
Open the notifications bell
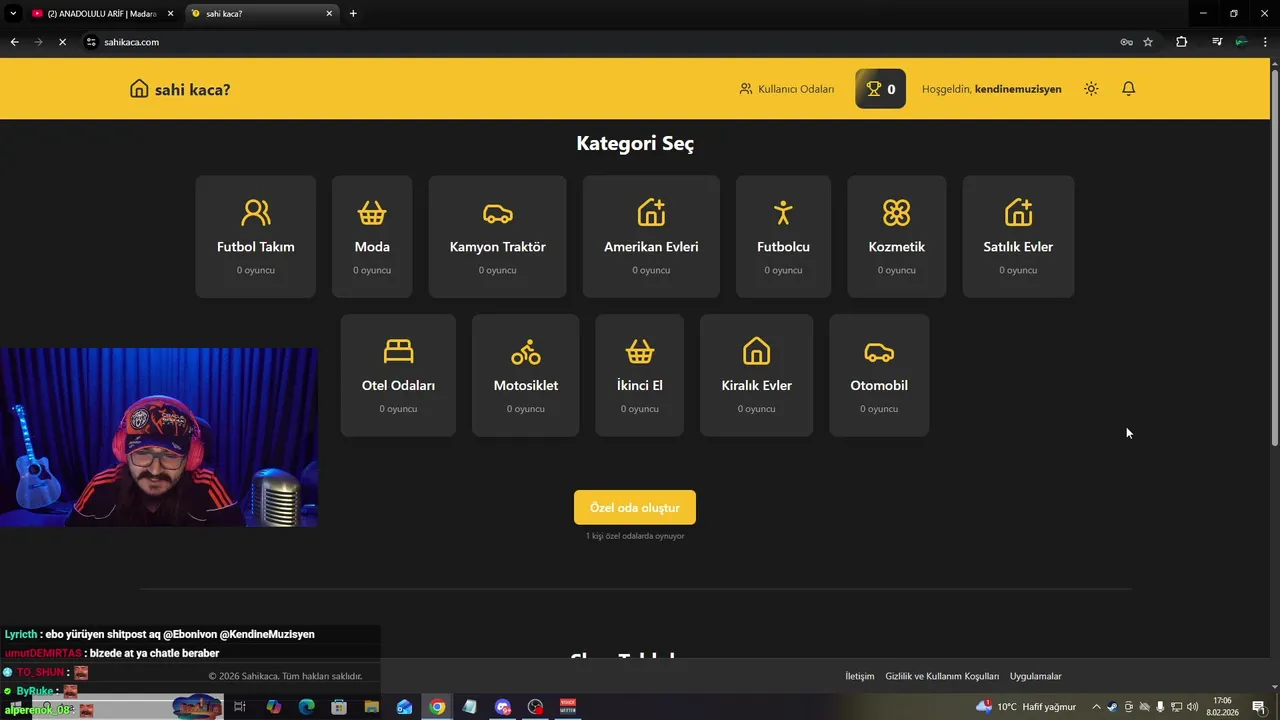pos(1128,89)
